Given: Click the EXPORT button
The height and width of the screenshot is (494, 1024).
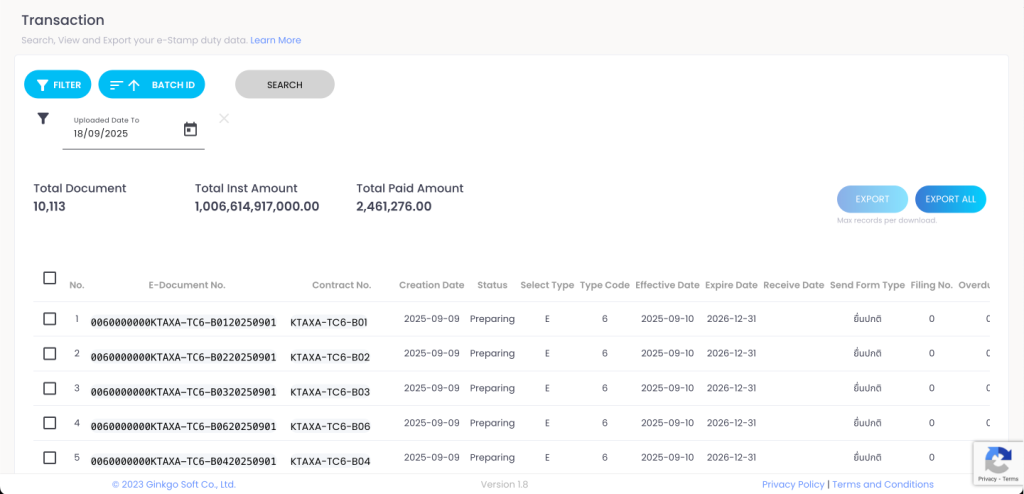Looking at the screenshot, I should tap(872, 199).
